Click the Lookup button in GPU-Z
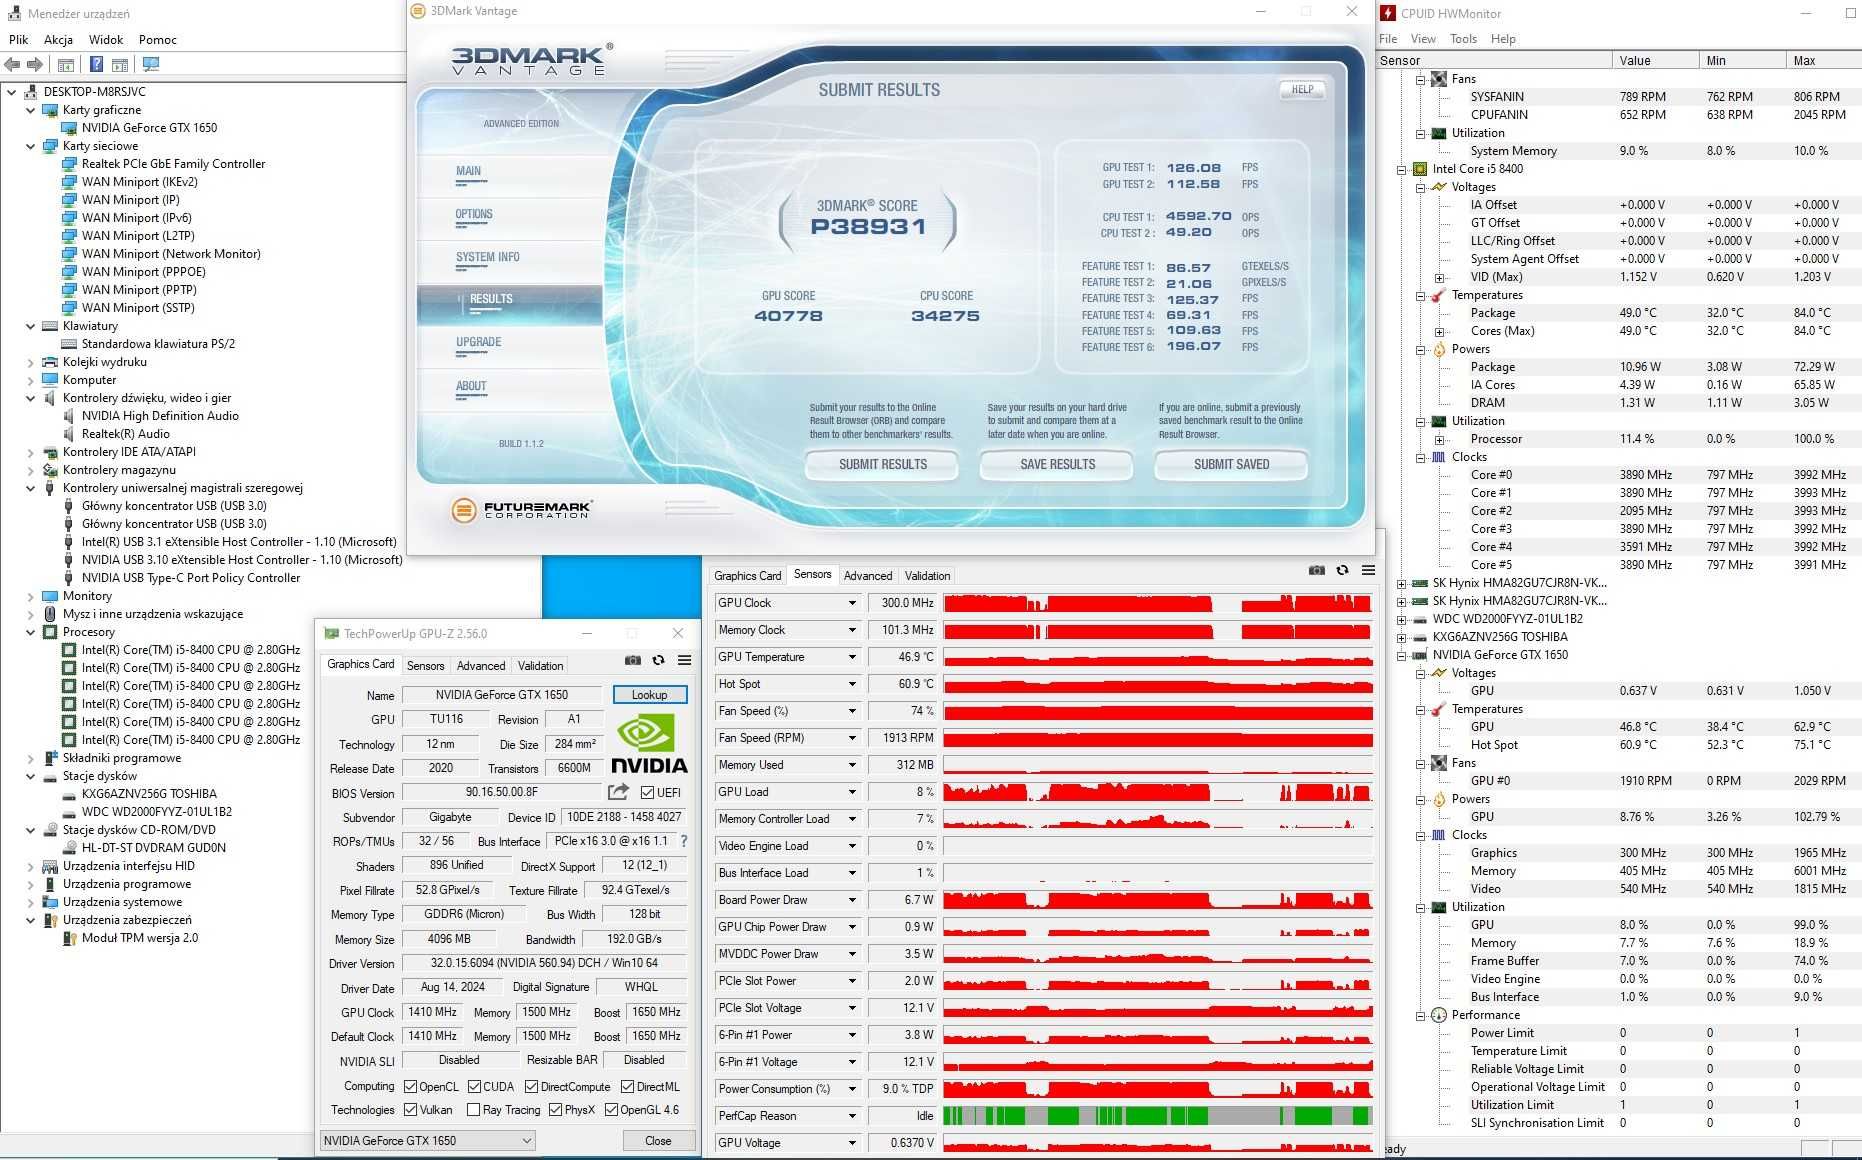Viewport: 1862px width, 1160px height. (649, 695)
